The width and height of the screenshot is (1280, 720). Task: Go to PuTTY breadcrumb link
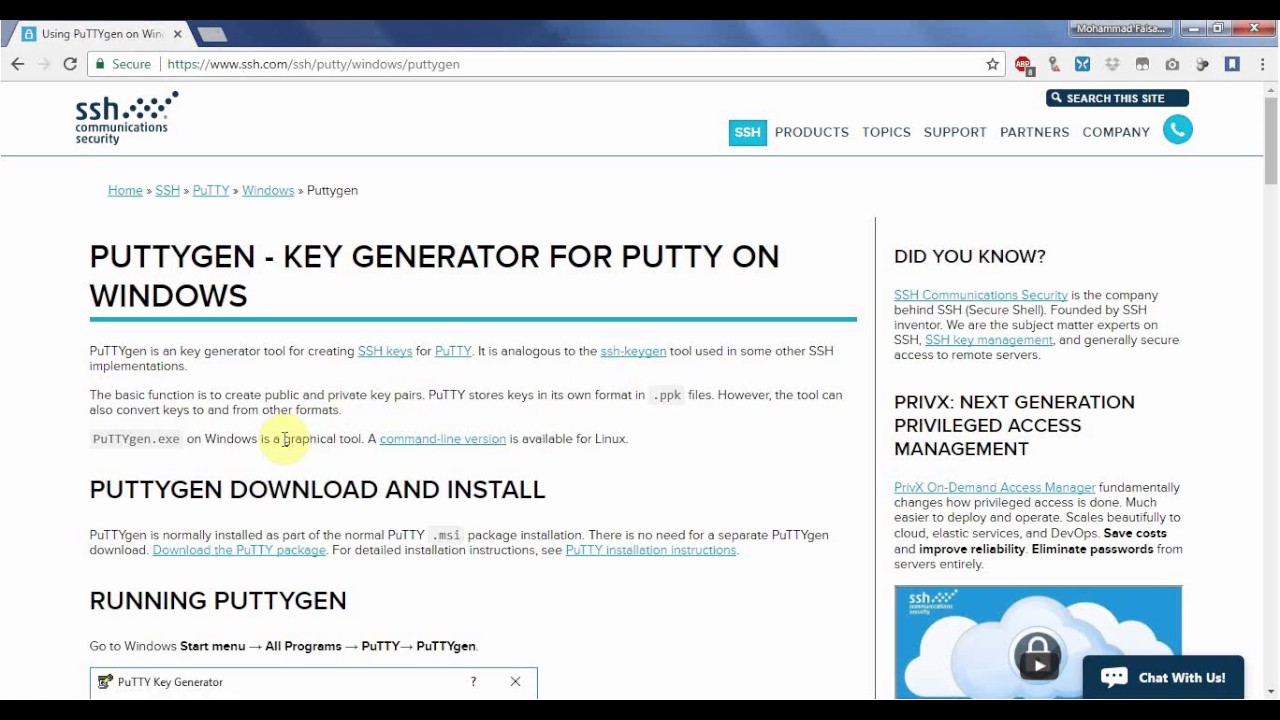click(x=211, y=190)
